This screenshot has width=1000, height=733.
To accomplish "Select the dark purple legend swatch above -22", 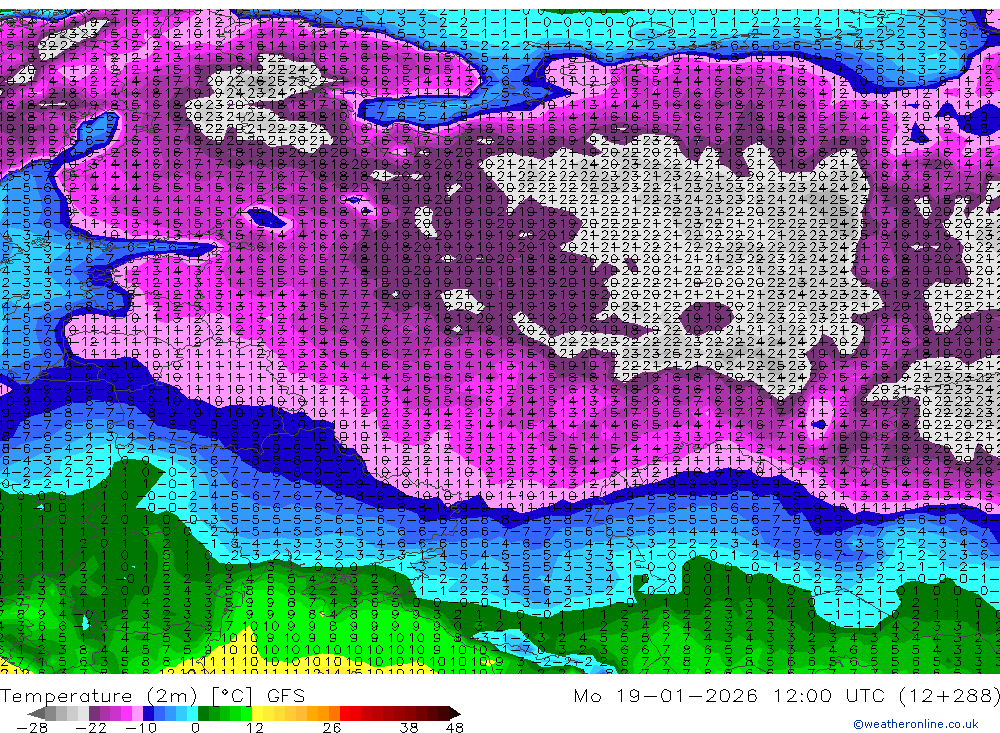I will pos(94,713).
